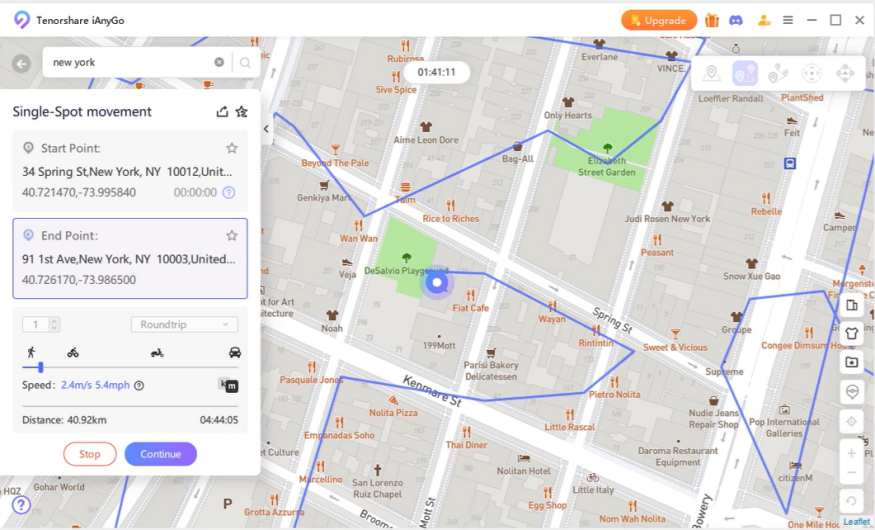The image size is (875, 530).
Task: Favorite the Start Point location
Action: point(232,148)
